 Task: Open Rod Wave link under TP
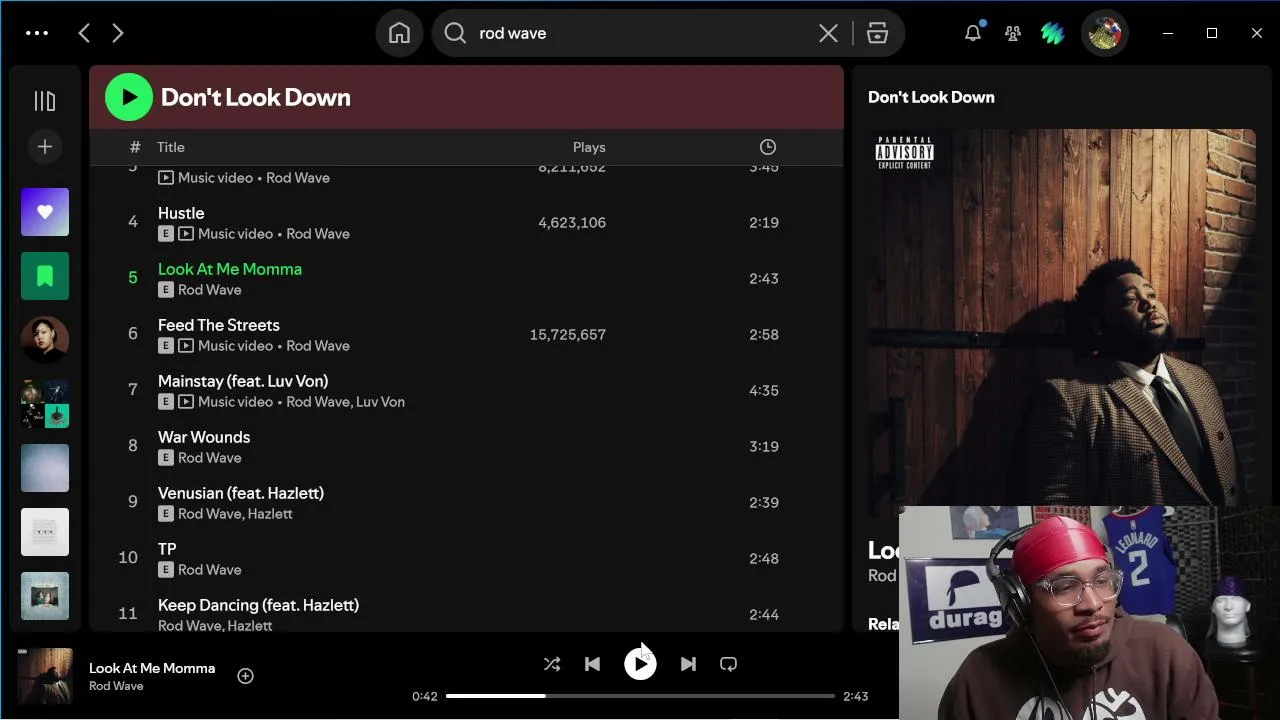(210, 570)
